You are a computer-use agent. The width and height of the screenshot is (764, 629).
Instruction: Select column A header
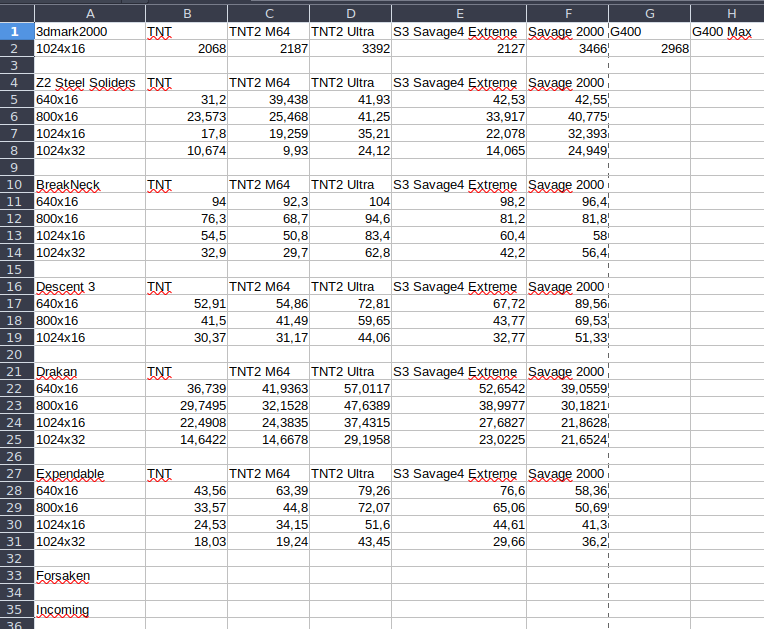coord(90,14)
